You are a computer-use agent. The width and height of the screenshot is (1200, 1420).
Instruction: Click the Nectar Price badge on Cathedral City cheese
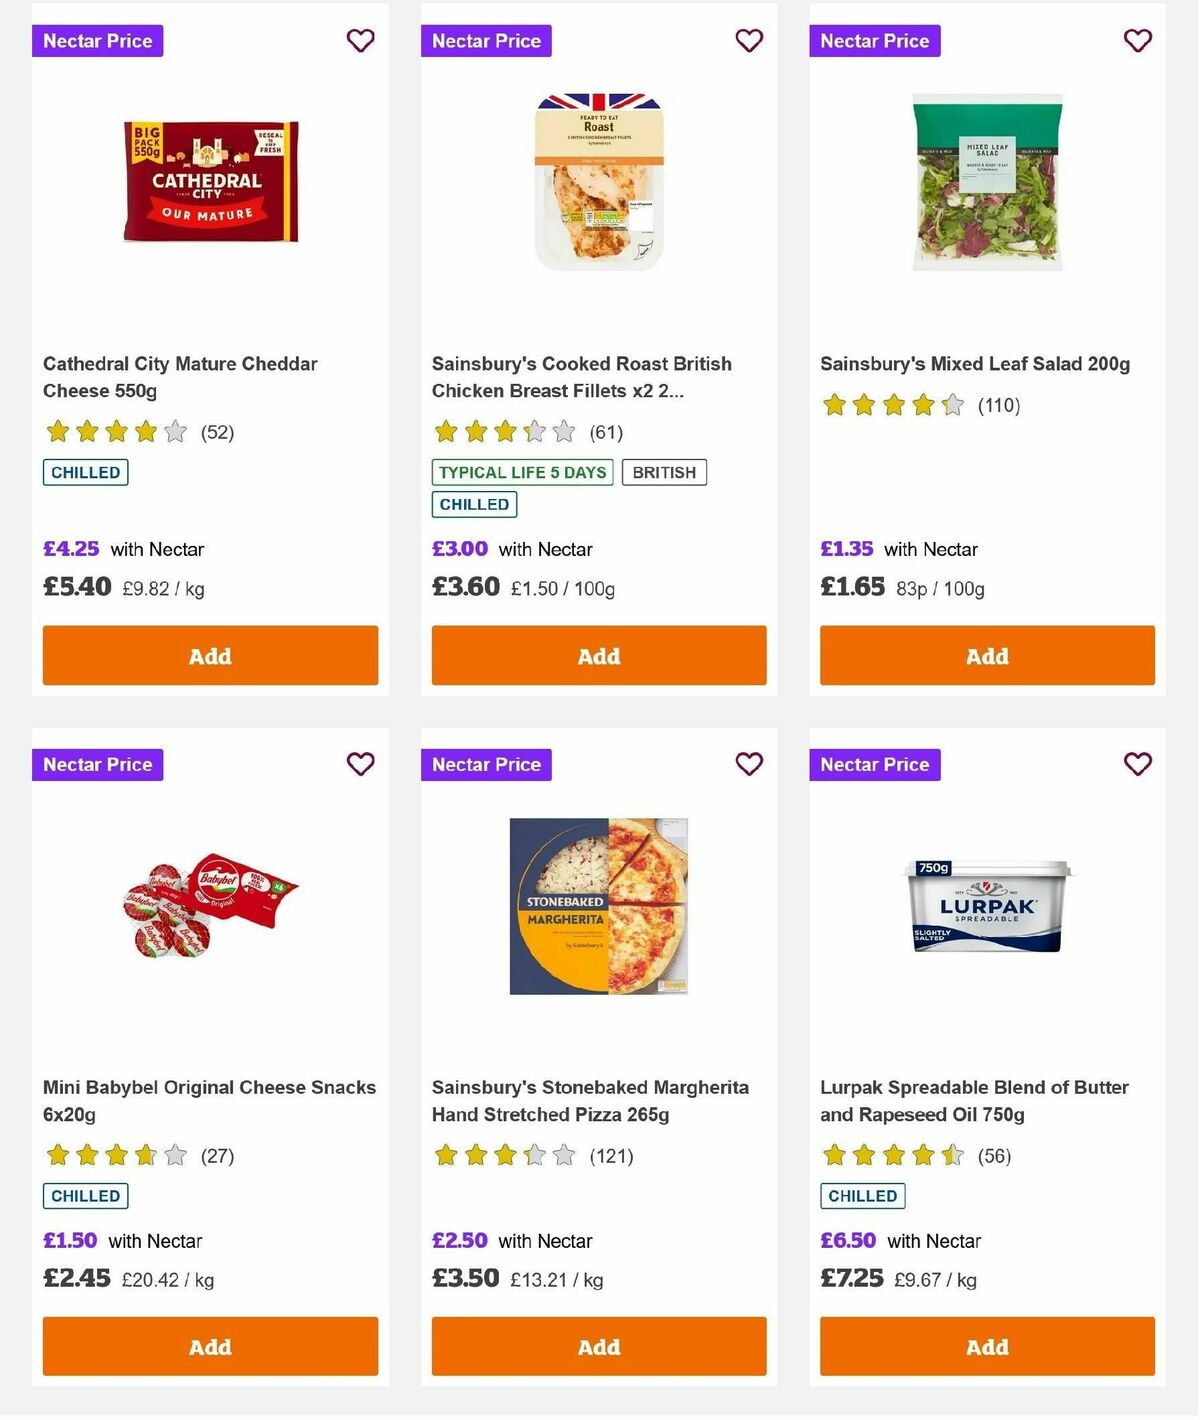pos(97,41)
